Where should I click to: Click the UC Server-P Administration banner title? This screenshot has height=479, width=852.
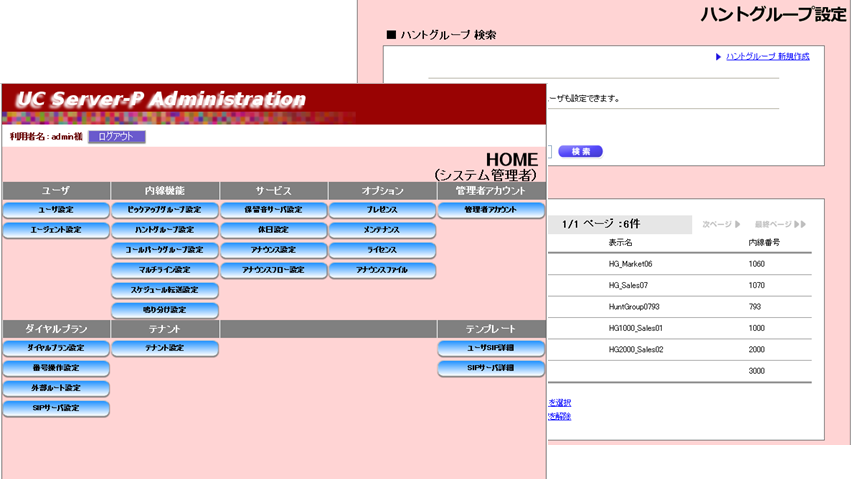pyautogui.click(x=160, y=99)
